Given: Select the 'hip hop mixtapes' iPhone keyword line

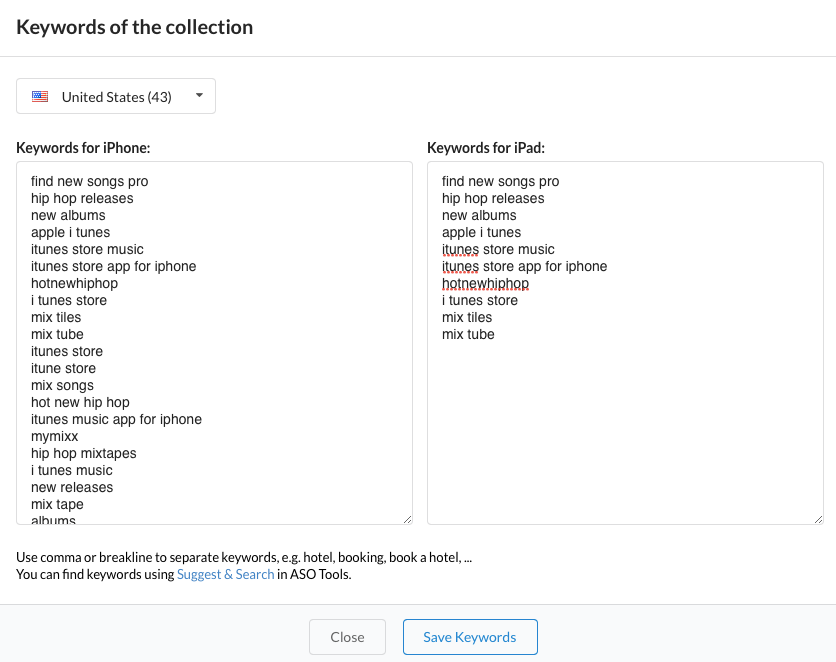Looking at the screenshot, I should pyautogui.click(x=83, y=453).
